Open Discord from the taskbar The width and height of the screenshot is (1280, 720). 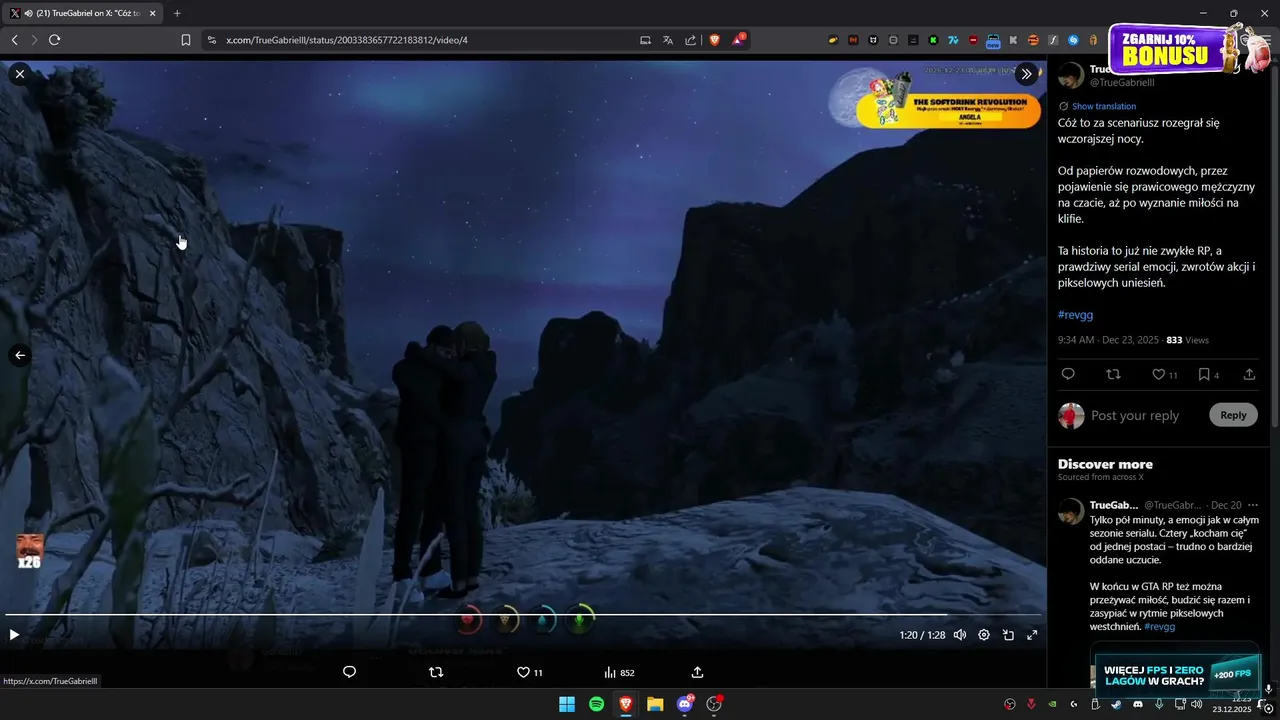click(686, 704)
